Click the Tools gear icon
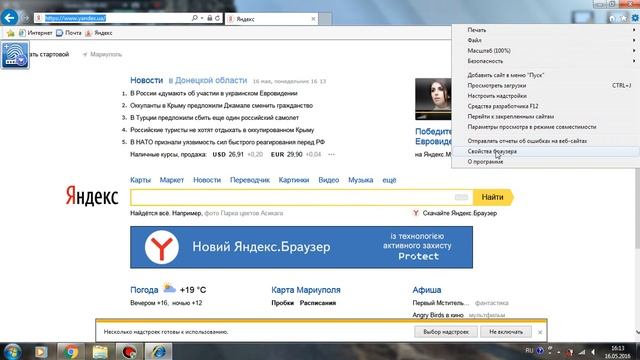Viewport: 640px width, 360px height. coord(635,18)
